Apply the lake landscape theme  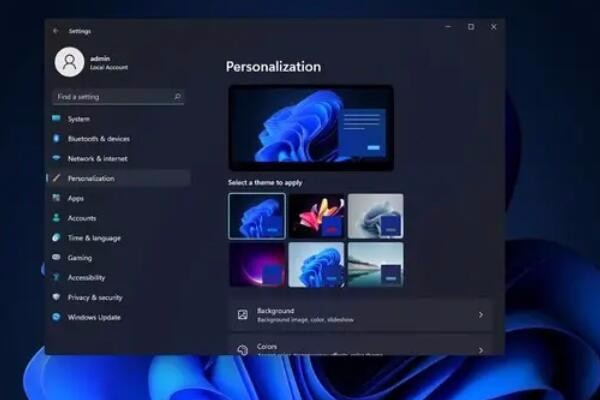click(x=375, y=264)
